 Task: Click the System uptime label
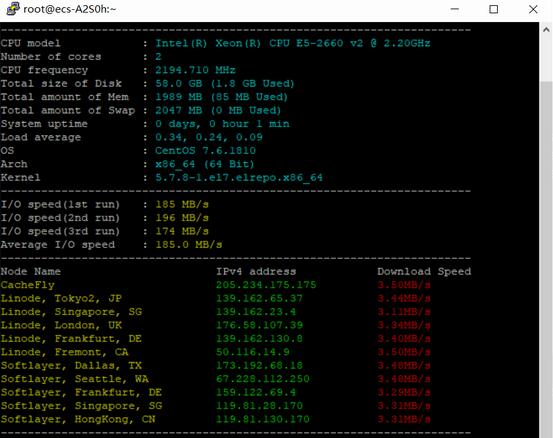pos(44,124)
